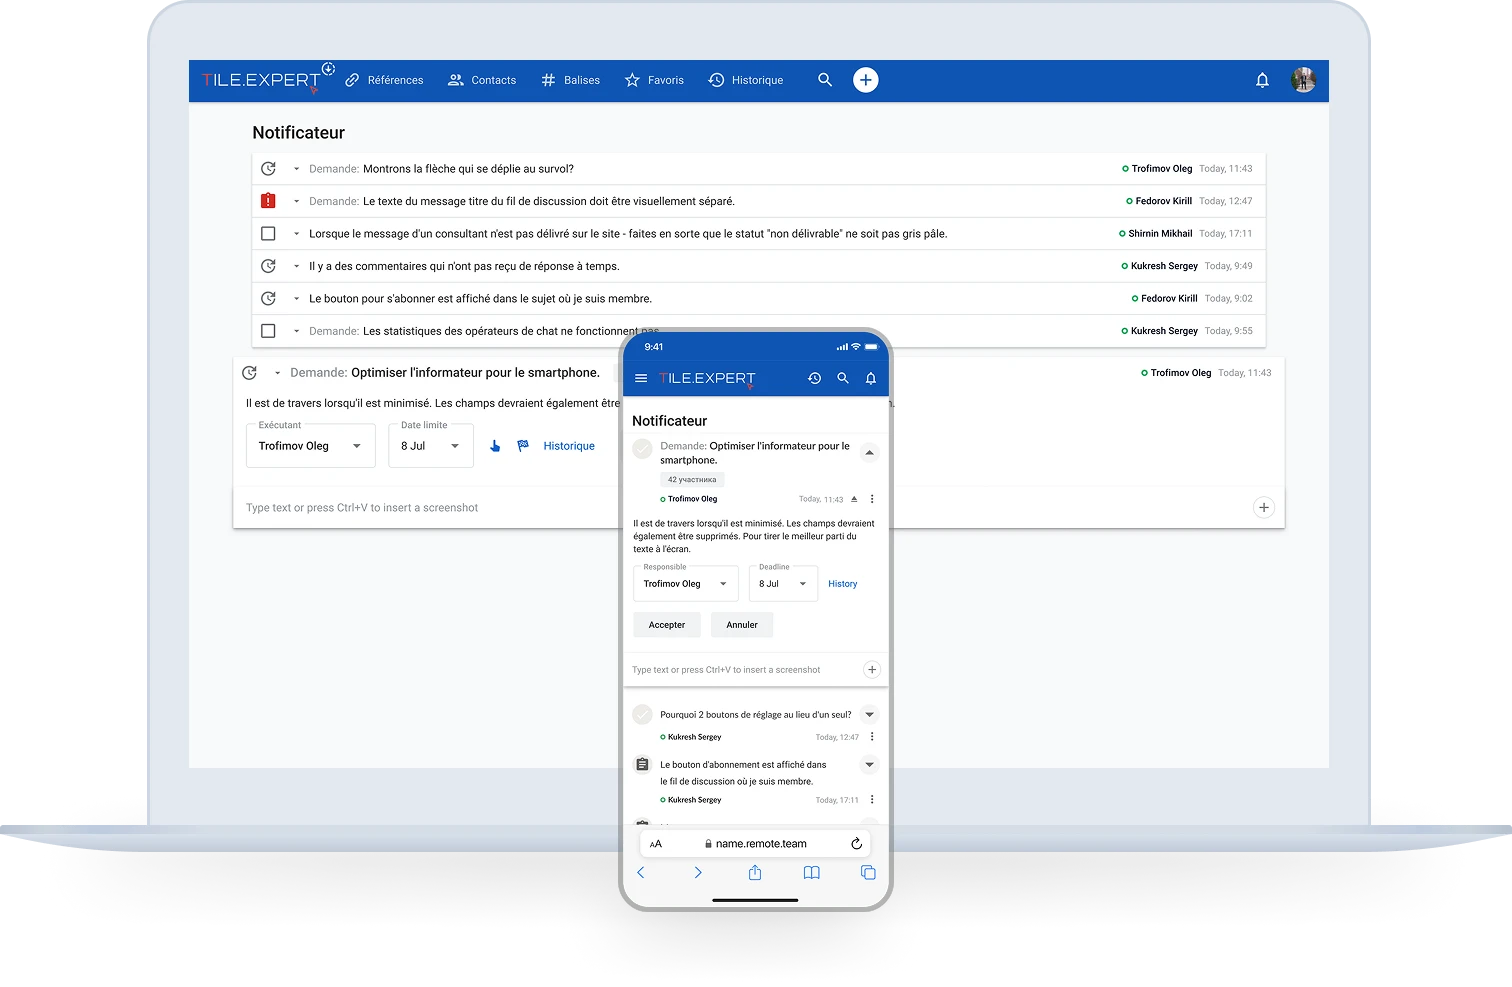Screen dimensions: 1512x987
Task: Tap the Accepter button on the phone
Action: point(667,625)
